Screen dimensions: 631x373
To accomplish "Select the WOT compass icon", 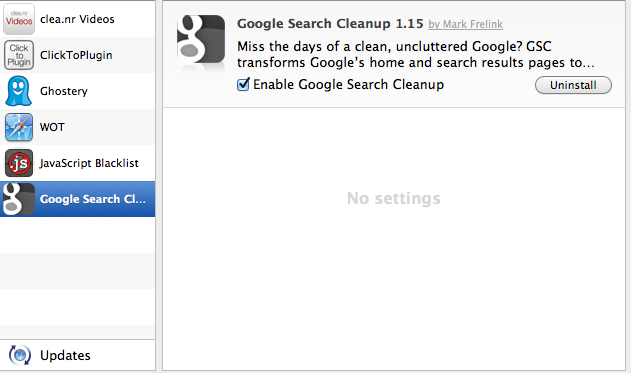I will tap(19, 127).
